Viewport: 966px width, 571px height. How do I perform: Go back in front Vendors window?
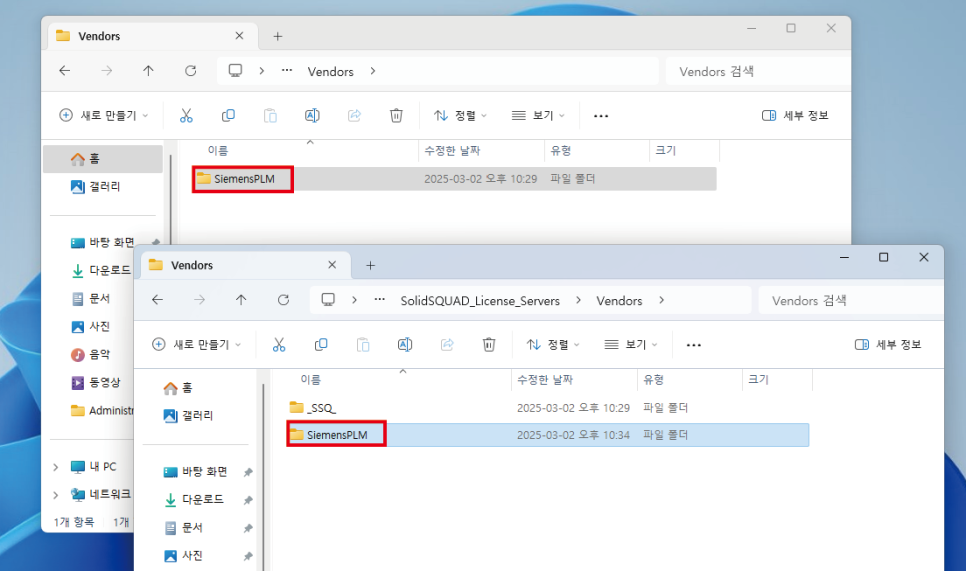pyautogui.click(x=158, y=300)
